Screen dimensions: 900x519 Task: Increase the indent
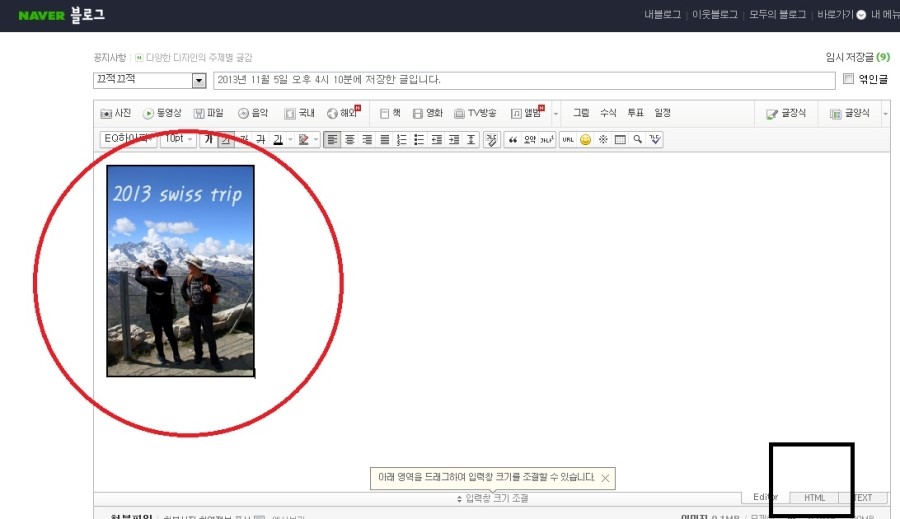(453, 140)
